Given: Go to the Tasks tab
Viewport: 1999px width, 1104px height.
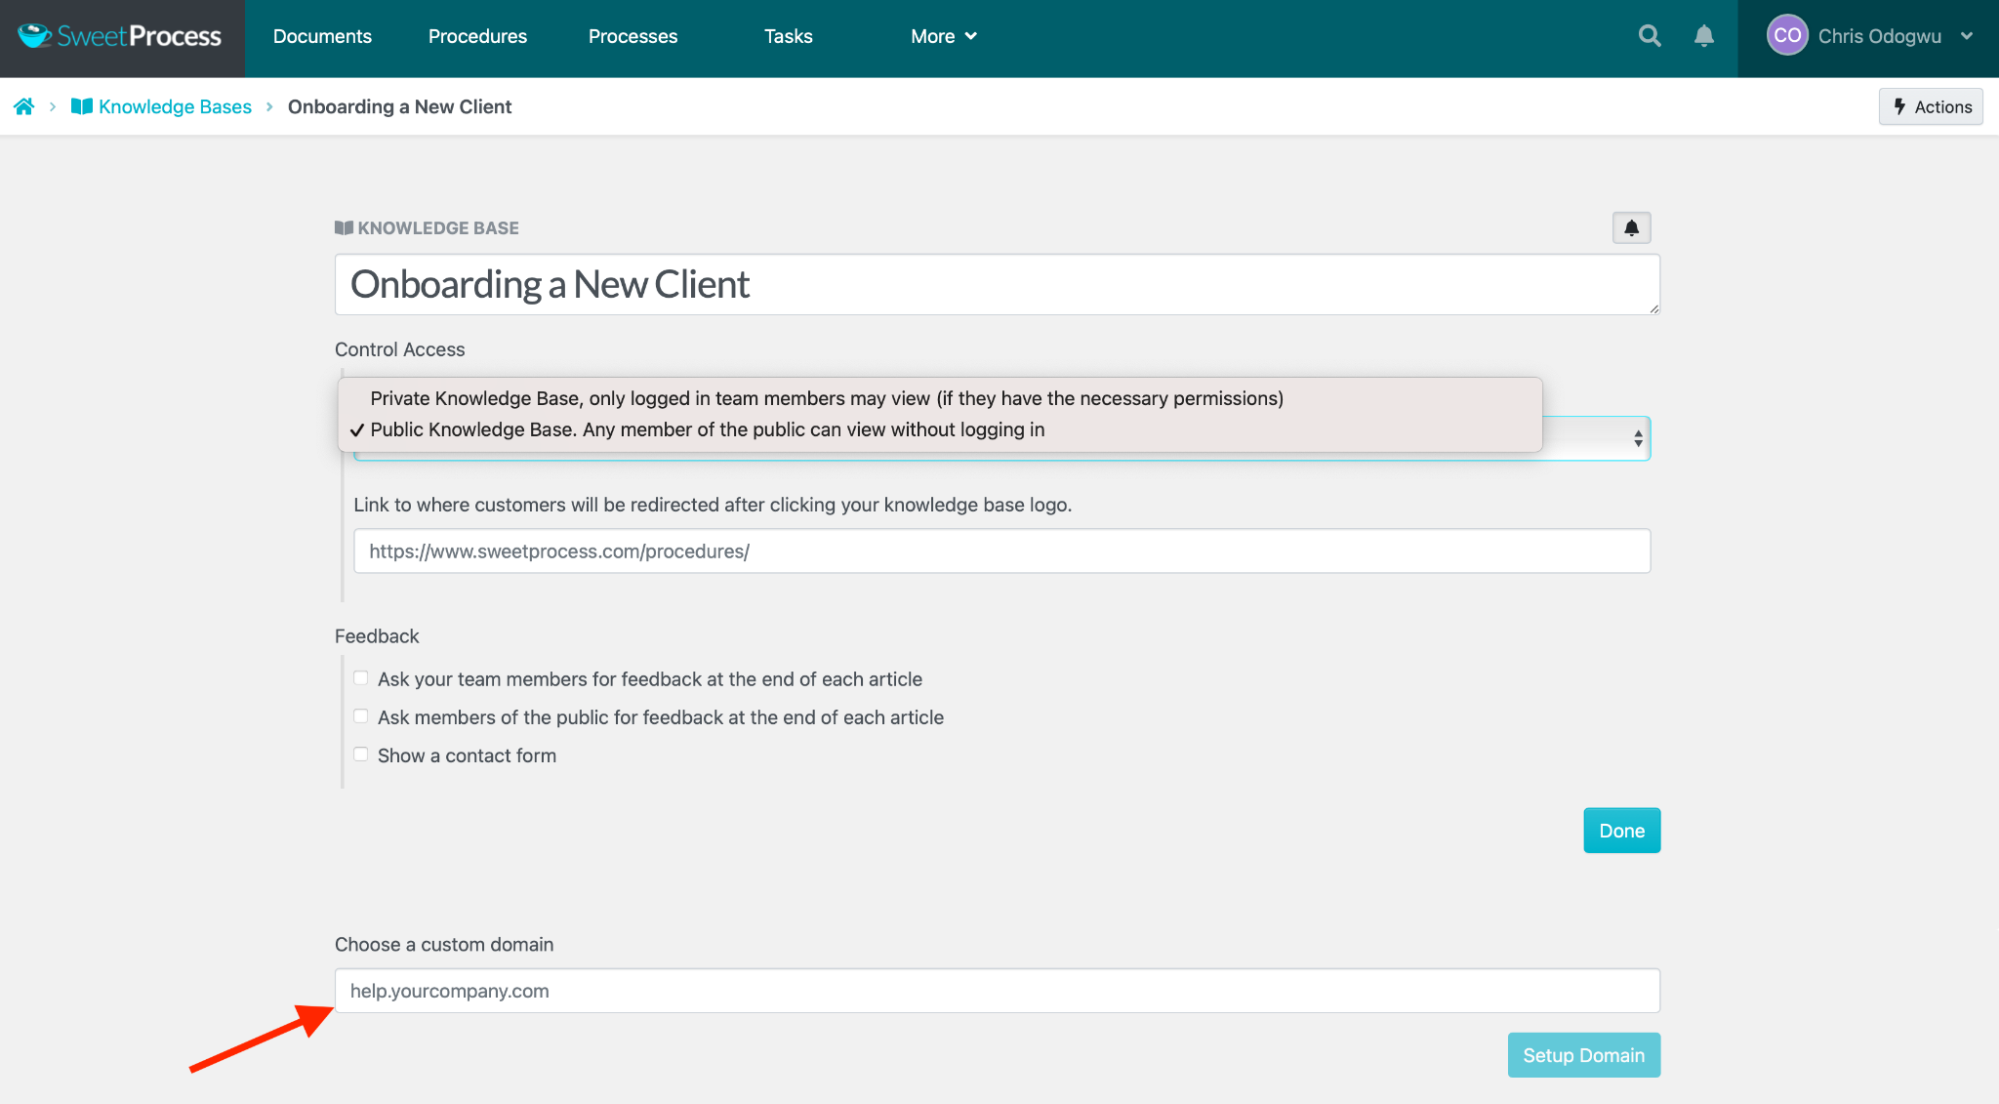Looking at the screenshot, I should point(788,37).
